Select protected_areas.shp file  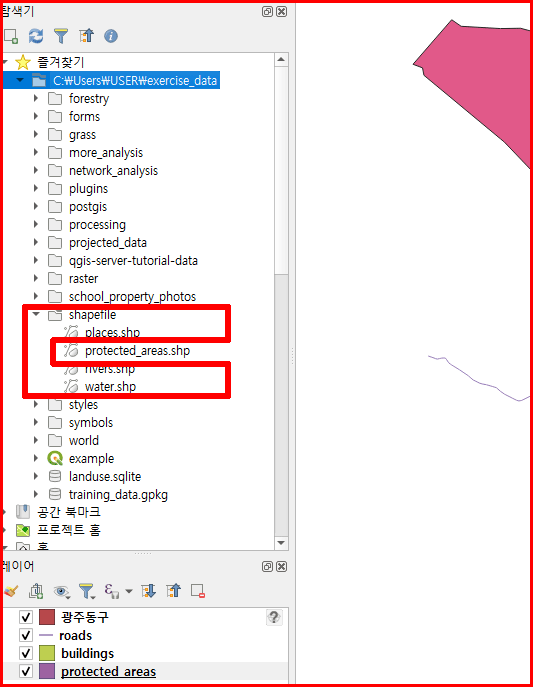point(138,351)
